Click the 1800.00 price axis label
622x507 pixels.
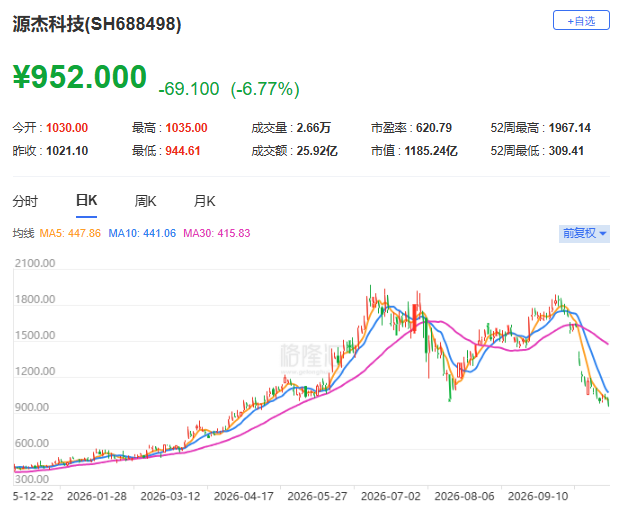click(35, 299)
